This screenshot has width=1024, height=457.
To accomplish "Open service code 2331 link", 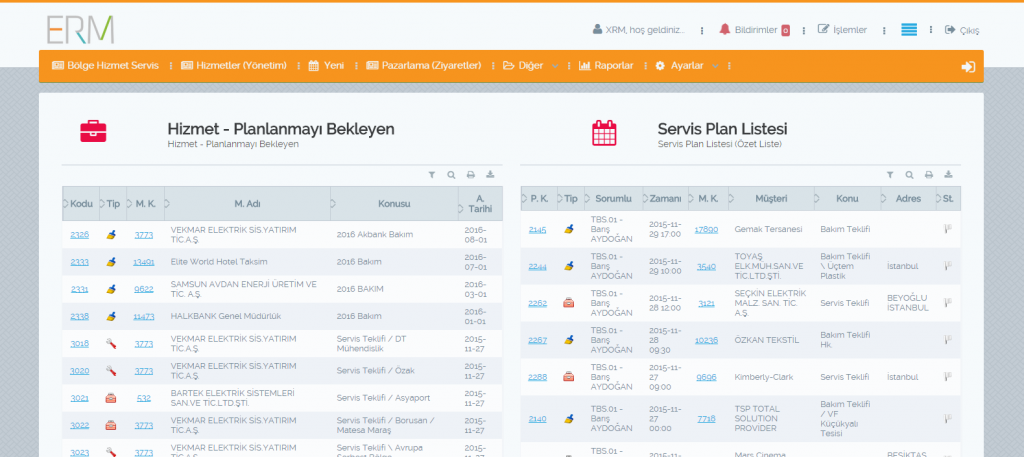I will tap(80, 289).
